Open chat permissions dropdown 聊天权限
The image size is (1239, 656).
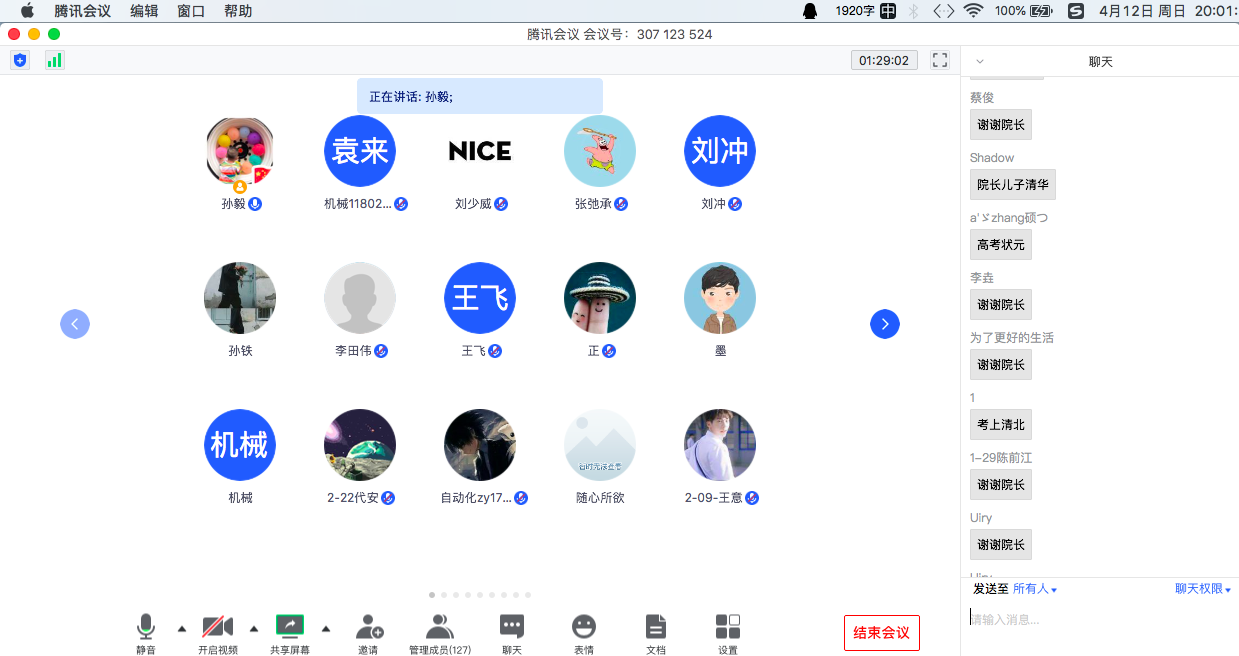(1202, 589)
